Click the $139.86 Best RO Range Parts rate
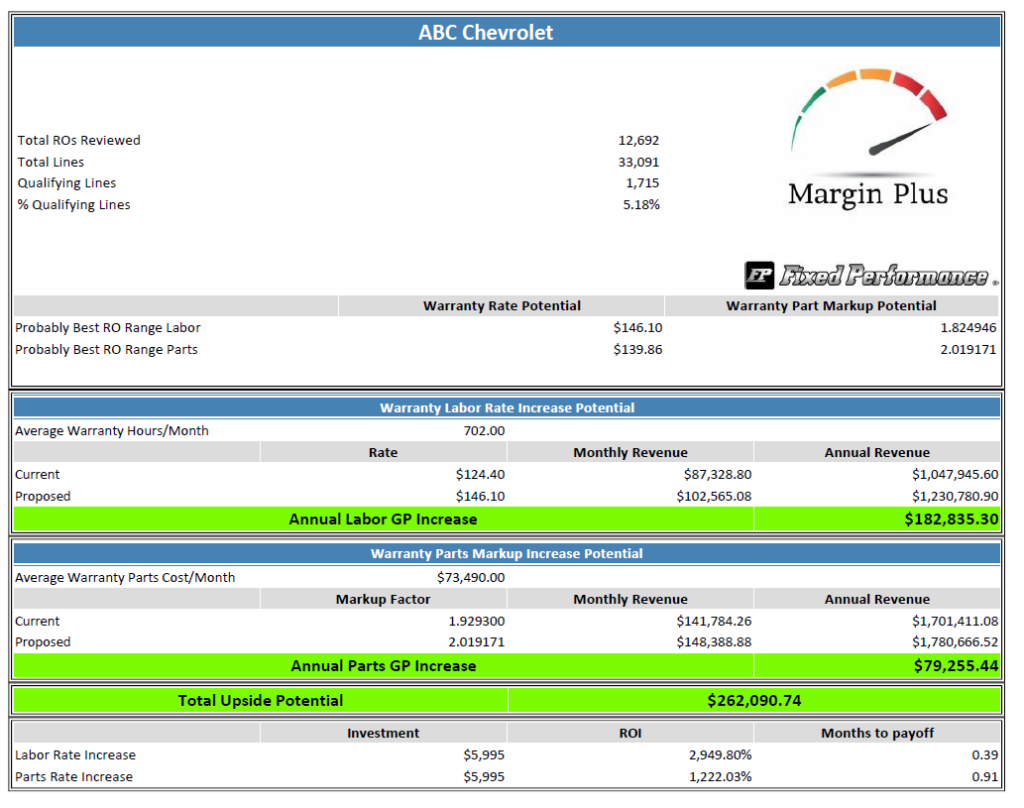The image size is (1024, 808). pos(638,349)
